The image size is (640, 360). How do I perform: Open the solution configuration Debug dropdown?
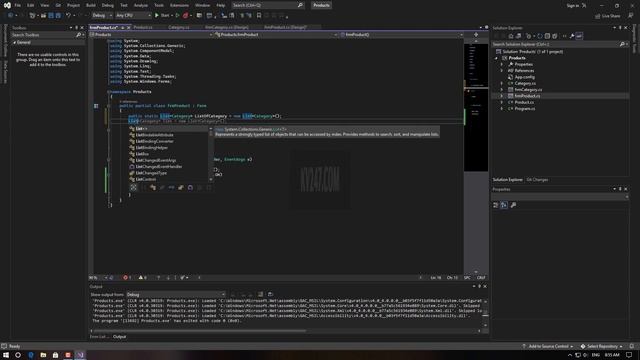pos(102,16)
